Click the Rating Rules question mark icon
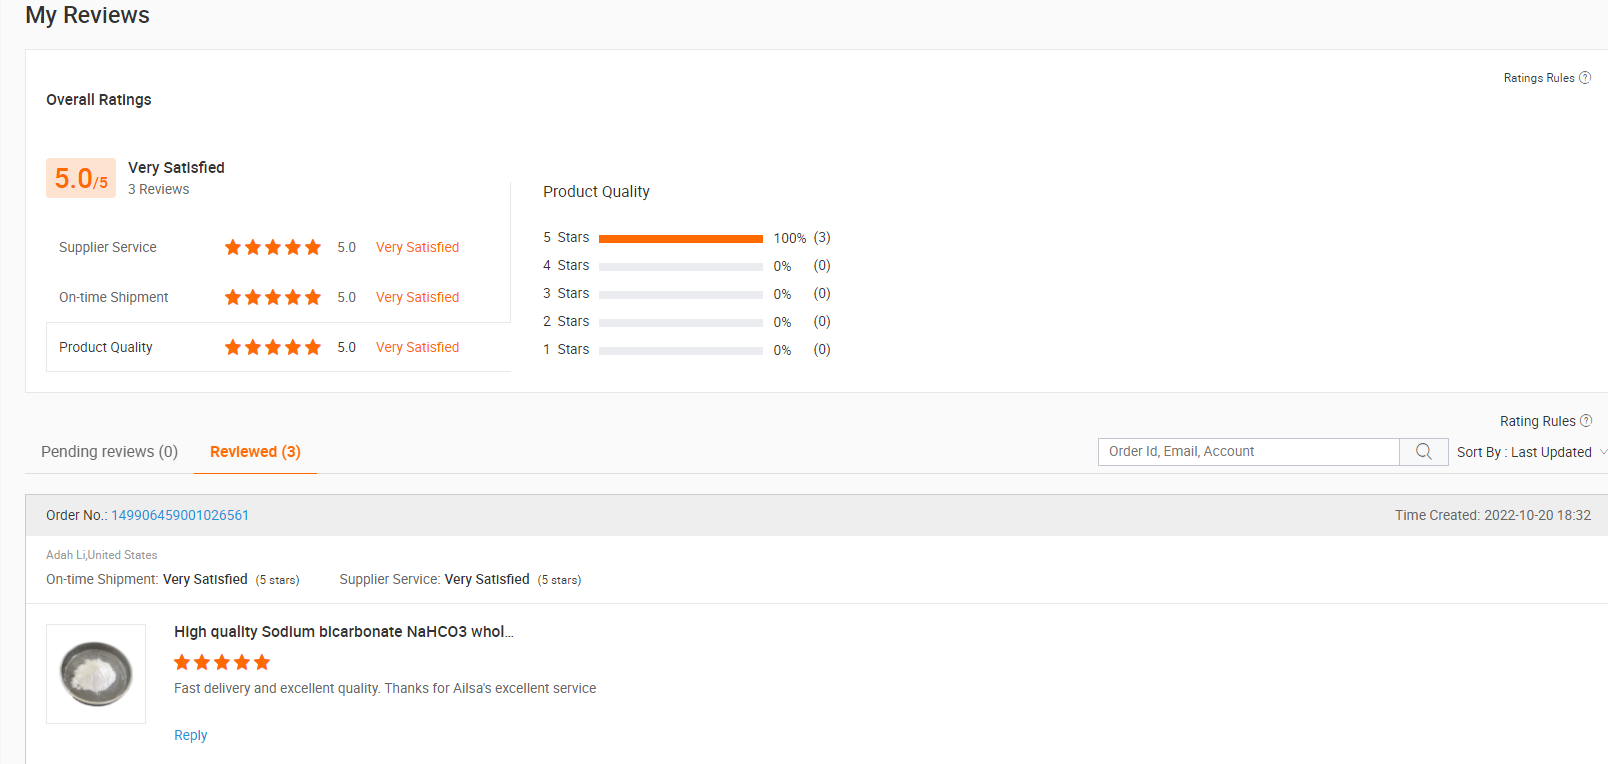1608x764 pixels. coord(1586,421)
